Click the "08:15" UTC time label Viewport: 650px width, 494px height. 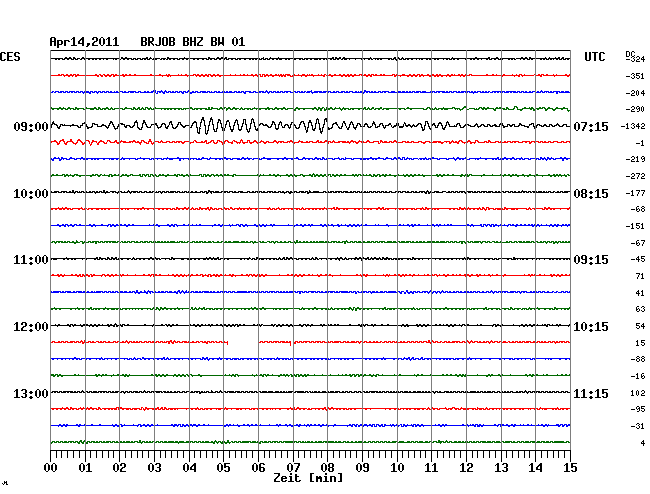[591, 194]
